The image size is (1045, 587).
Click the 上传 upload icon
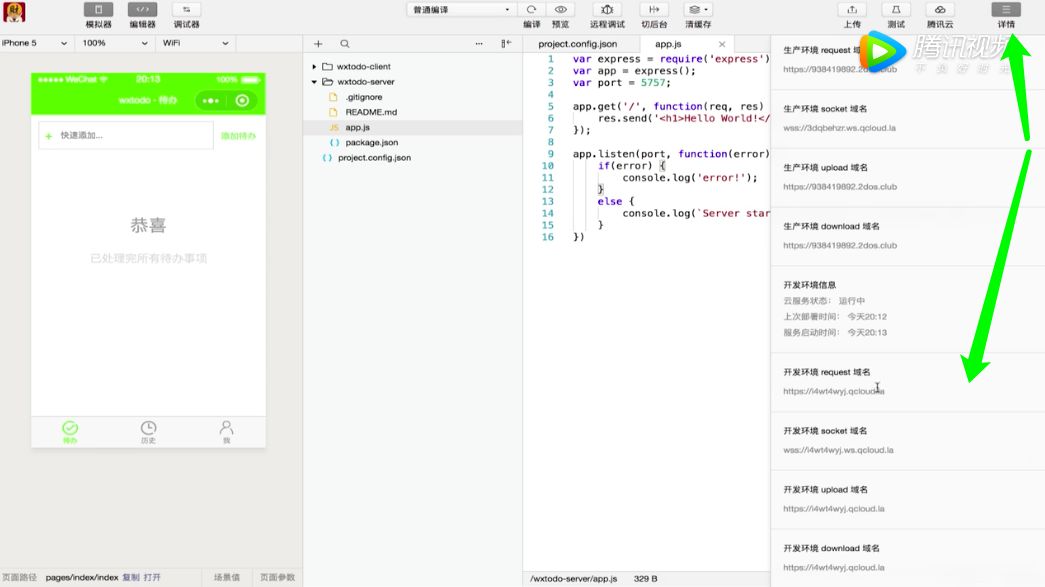pyautogui.click(x=852, y=10)
